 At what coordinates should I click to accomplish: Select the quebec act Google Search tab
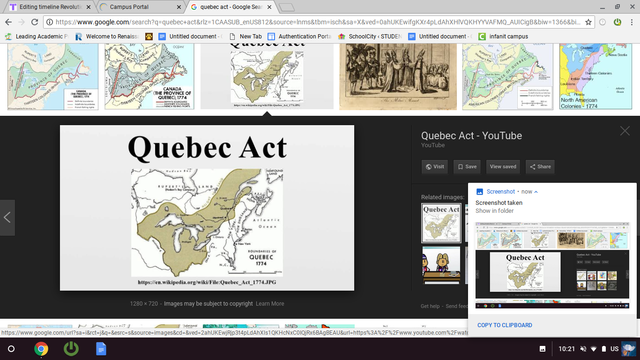click(231, 7)
